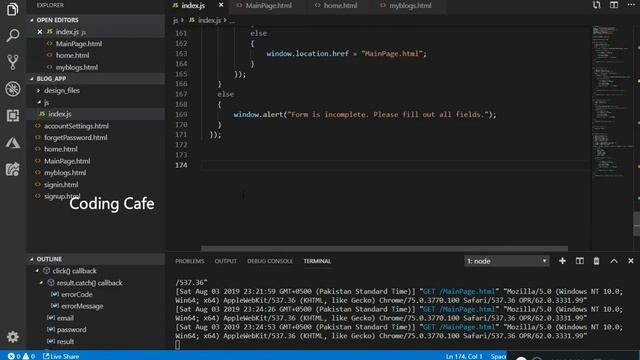Open MainPage.html from Open Editors

[79, 44]
